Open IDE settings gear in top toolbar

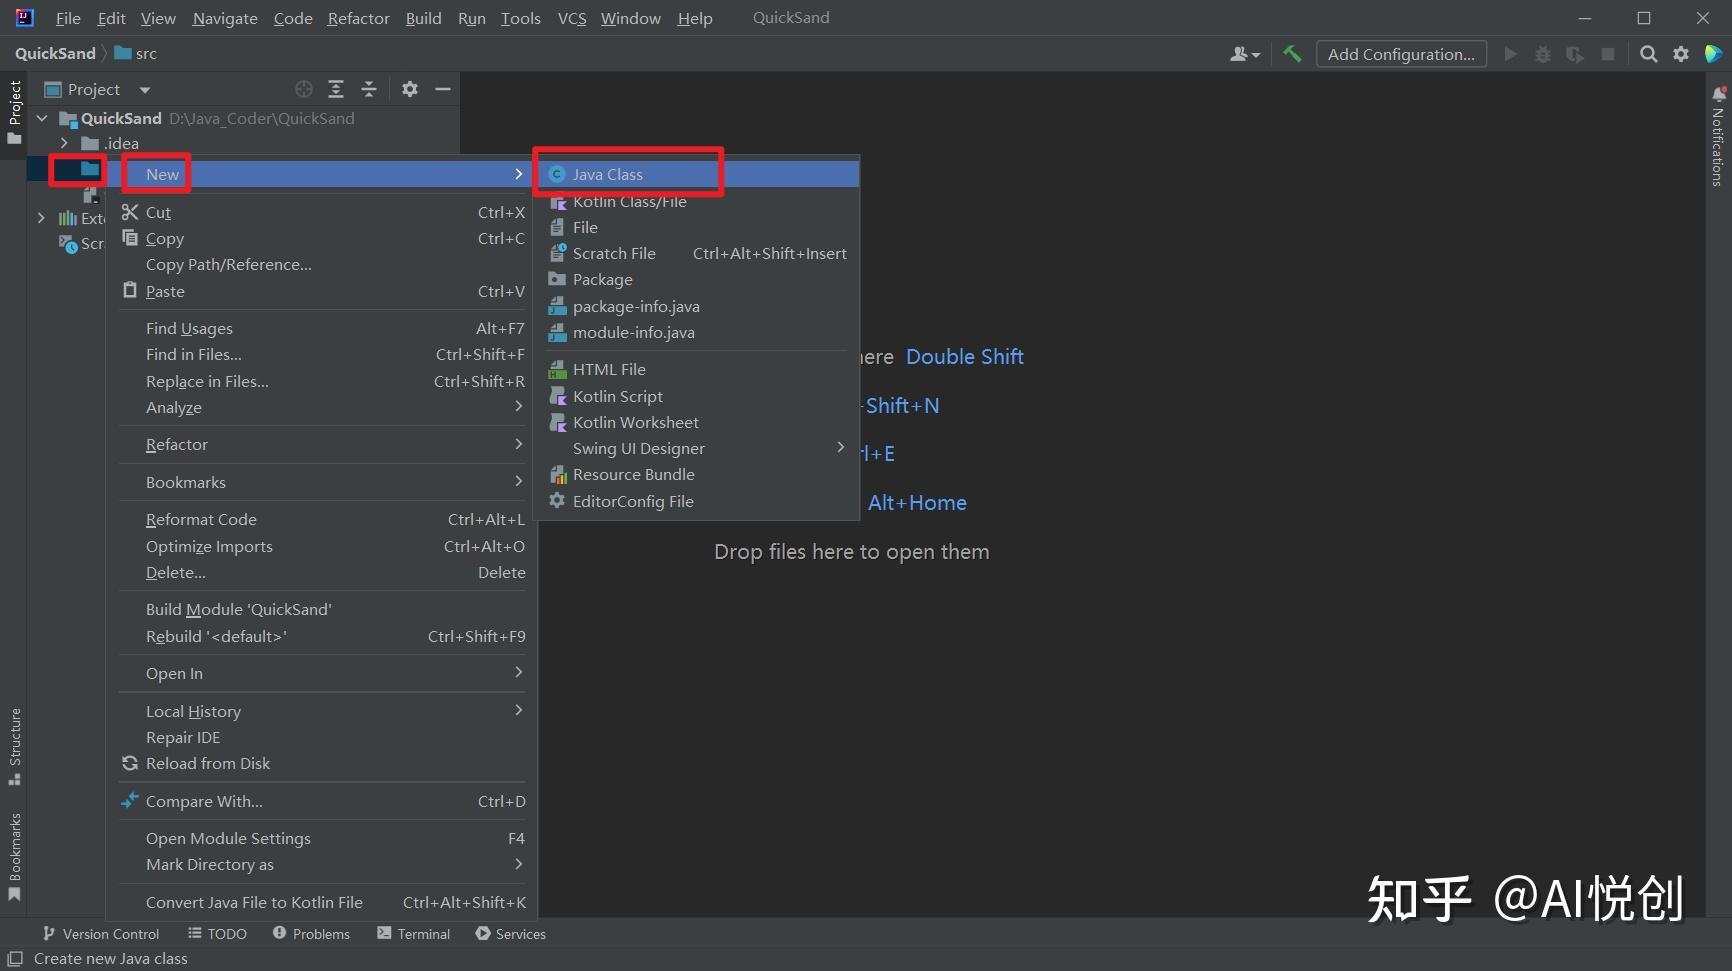click(x=1681, y=54)
